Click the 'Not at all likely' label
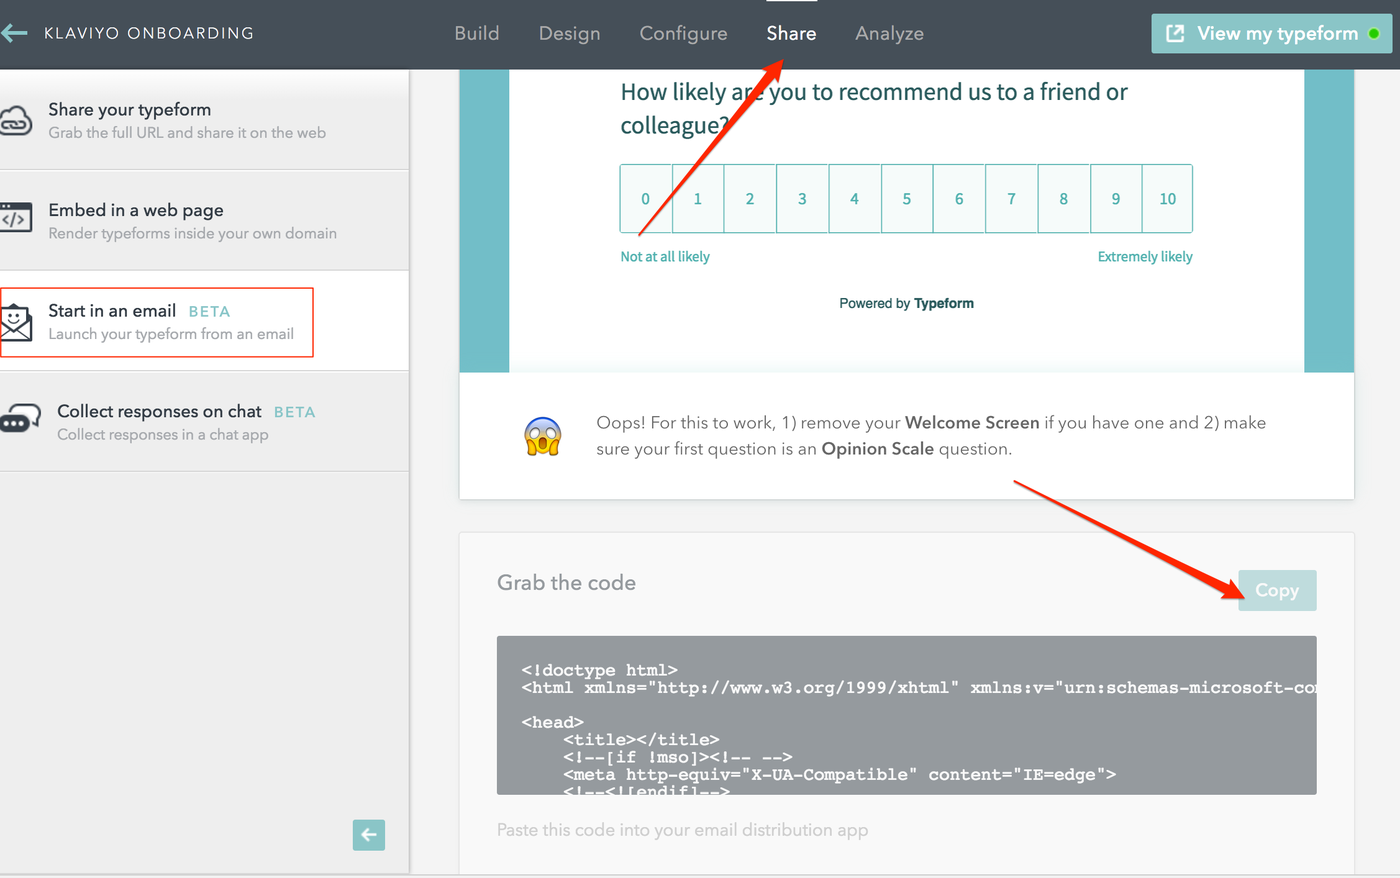Screen dimensions: 1400x878 click(665, 257)
